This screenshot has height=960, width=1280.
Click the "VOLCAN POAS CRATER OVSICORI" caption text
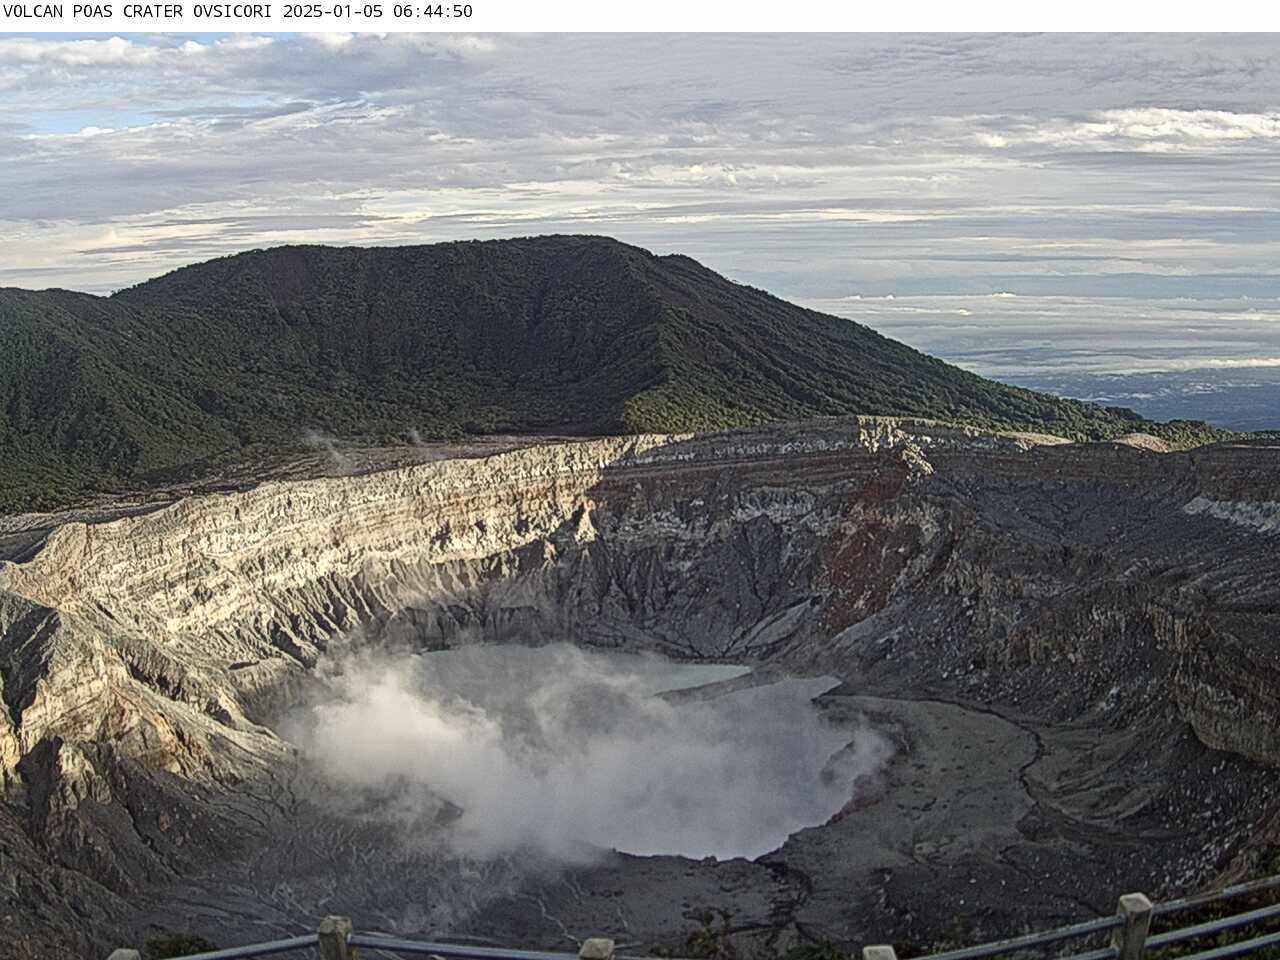139,12
